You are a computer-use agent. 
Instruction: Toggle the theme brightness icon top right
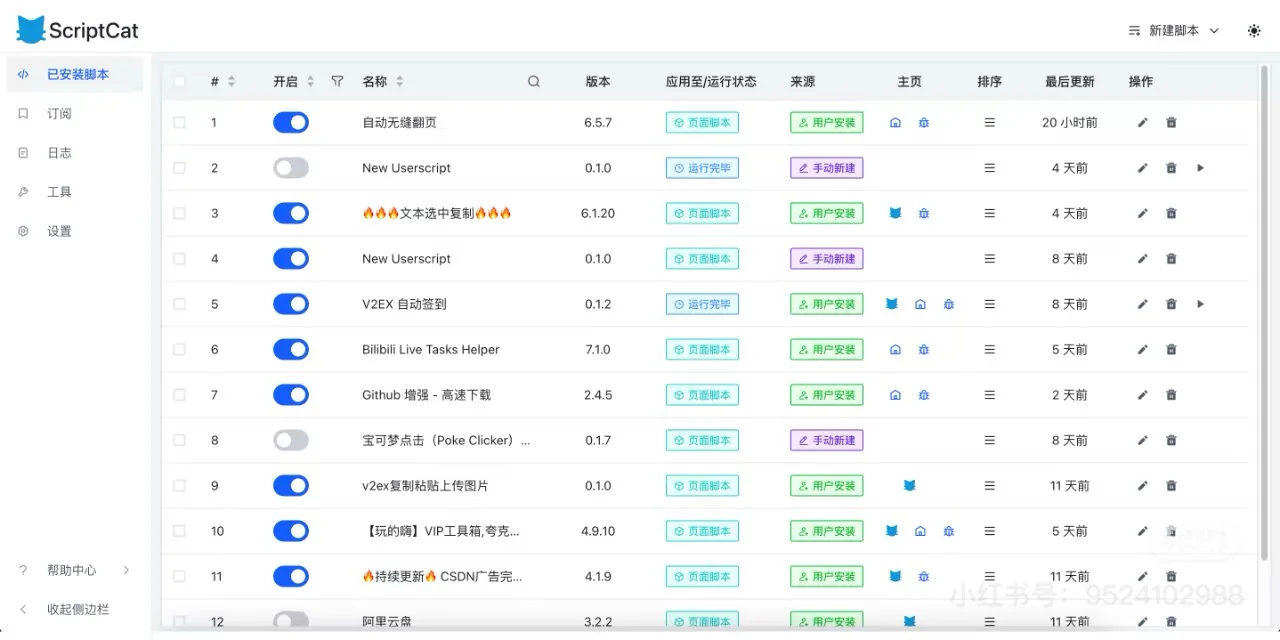coord(1253,30)
